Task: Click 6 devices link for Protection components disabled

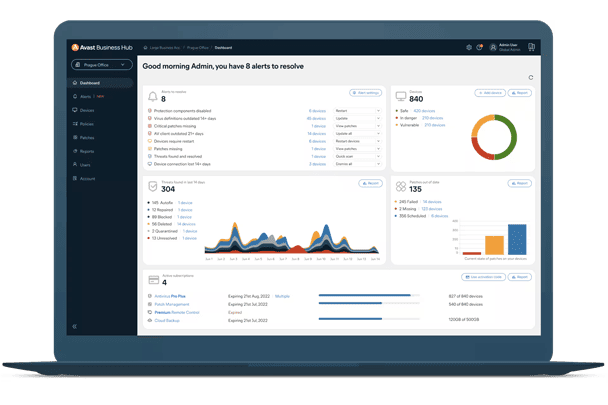Action: [318, 111]
